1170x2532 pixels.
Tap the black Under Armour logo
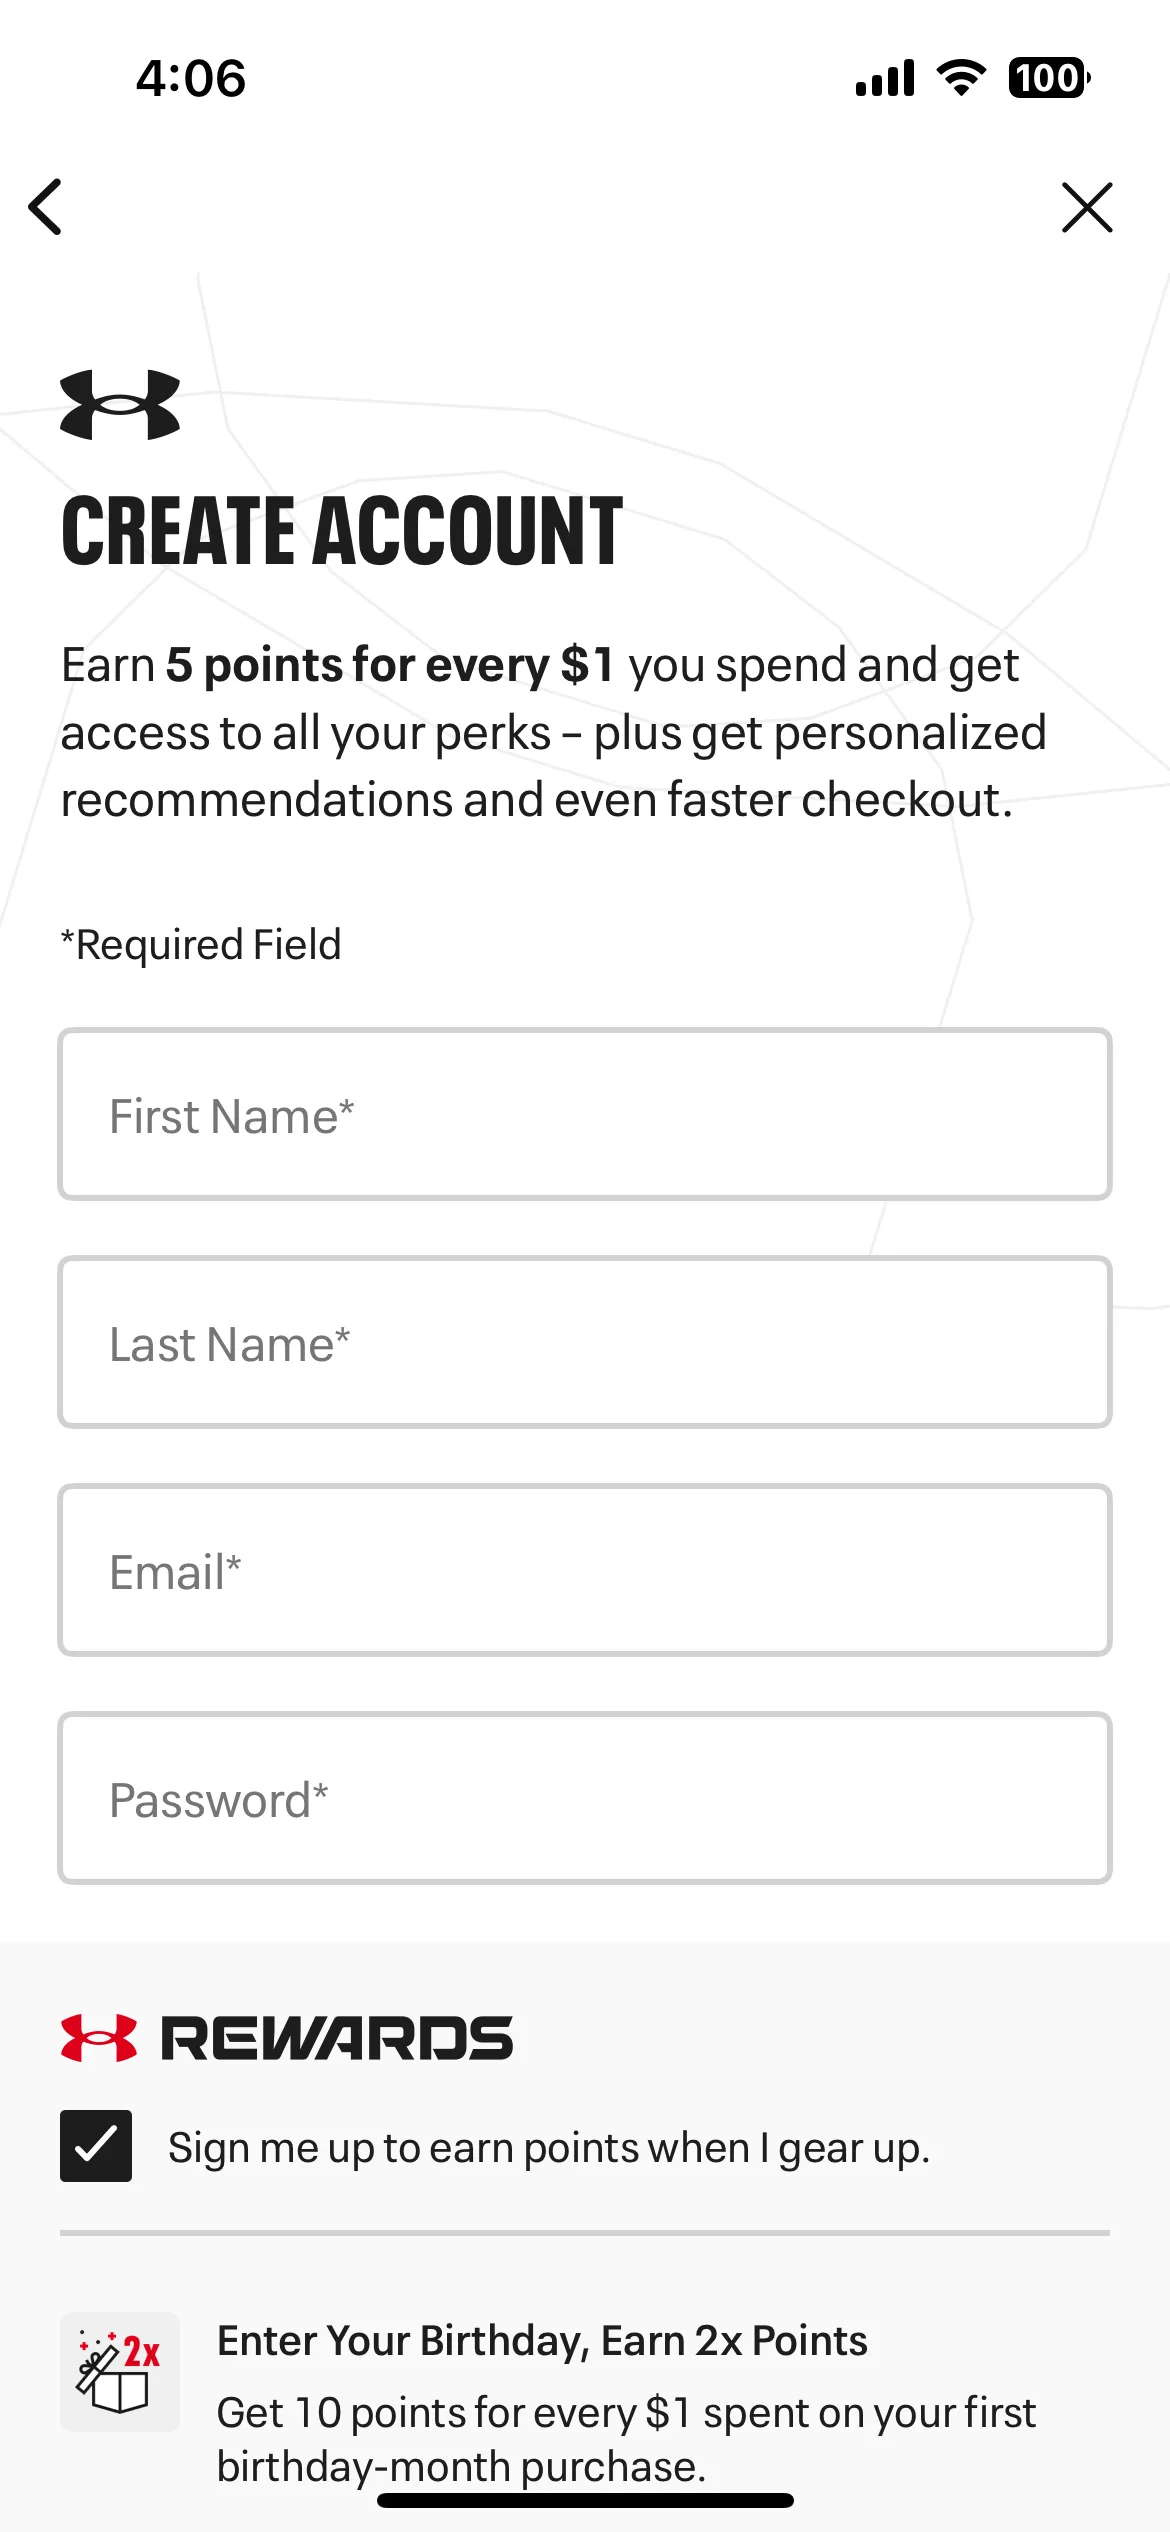click(x=120, y=404)
